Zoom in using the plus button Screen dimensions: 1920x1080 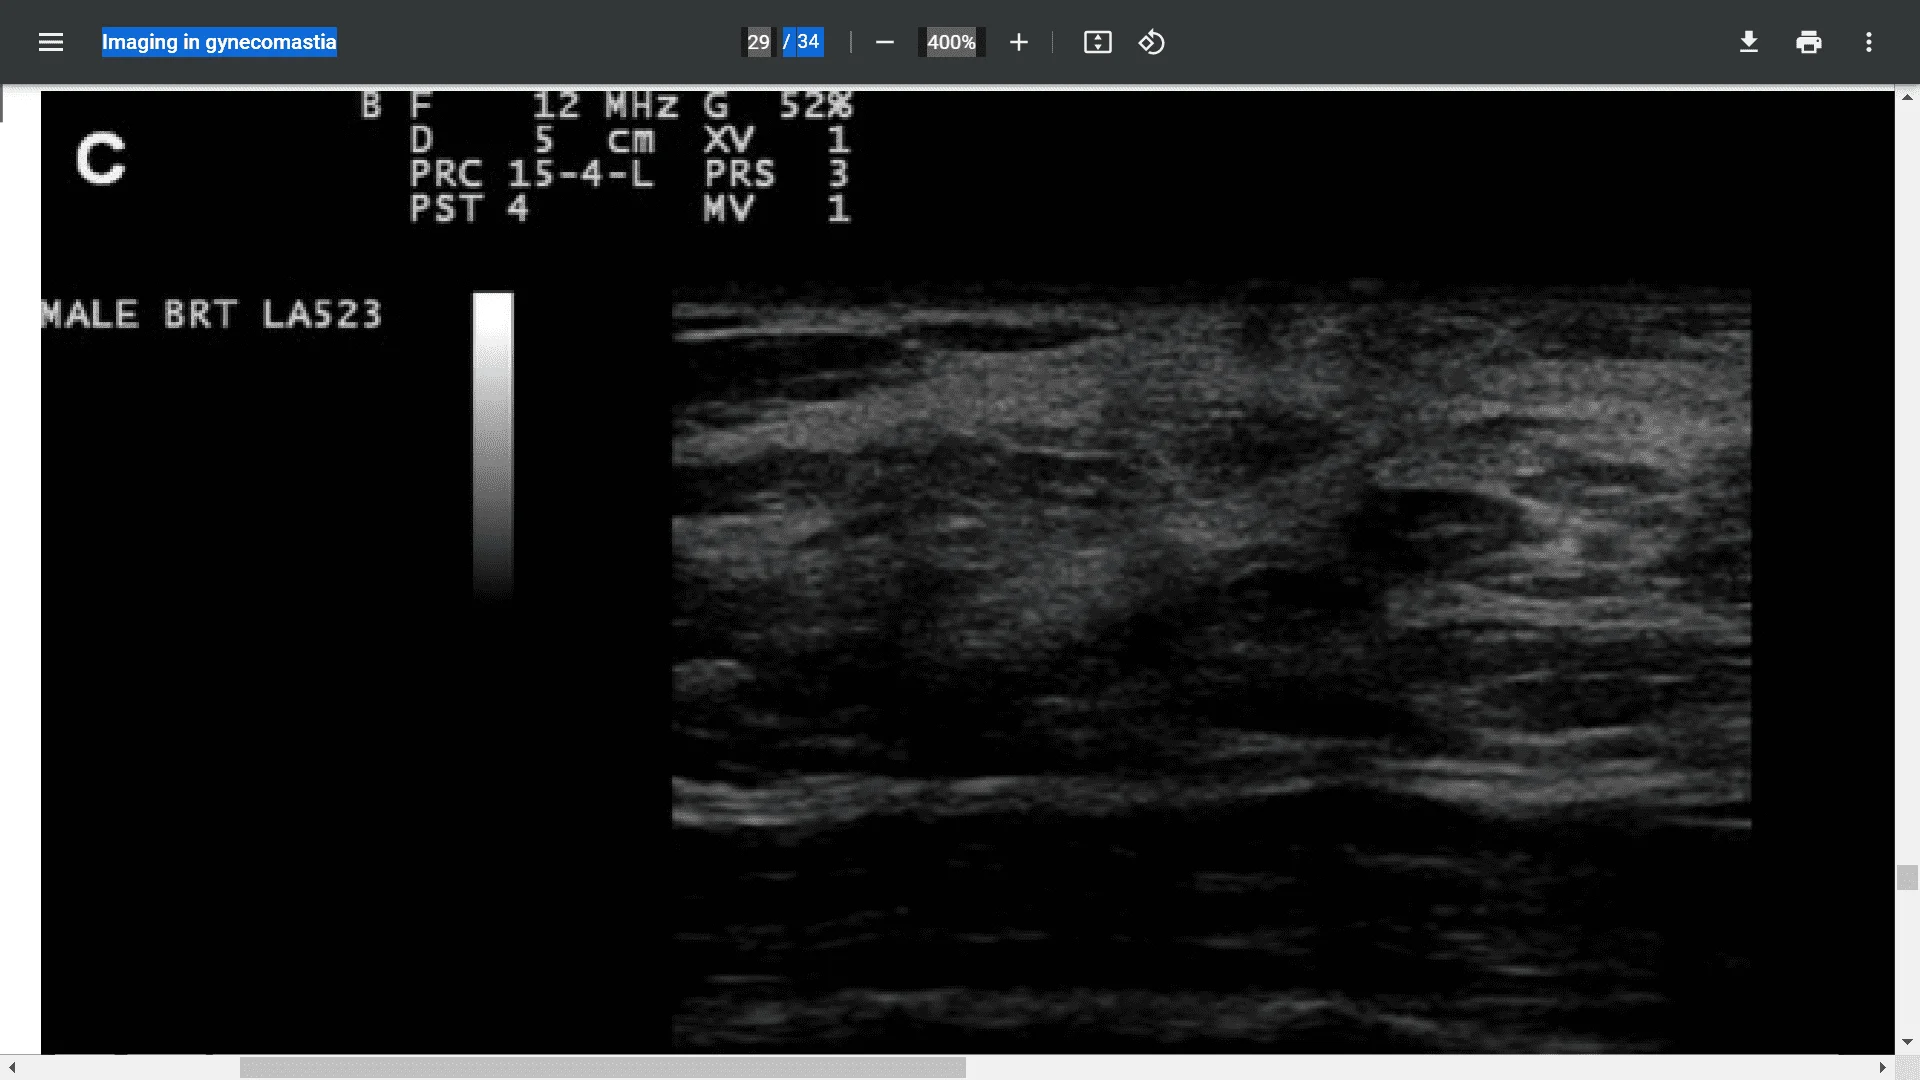[1018, 42]
